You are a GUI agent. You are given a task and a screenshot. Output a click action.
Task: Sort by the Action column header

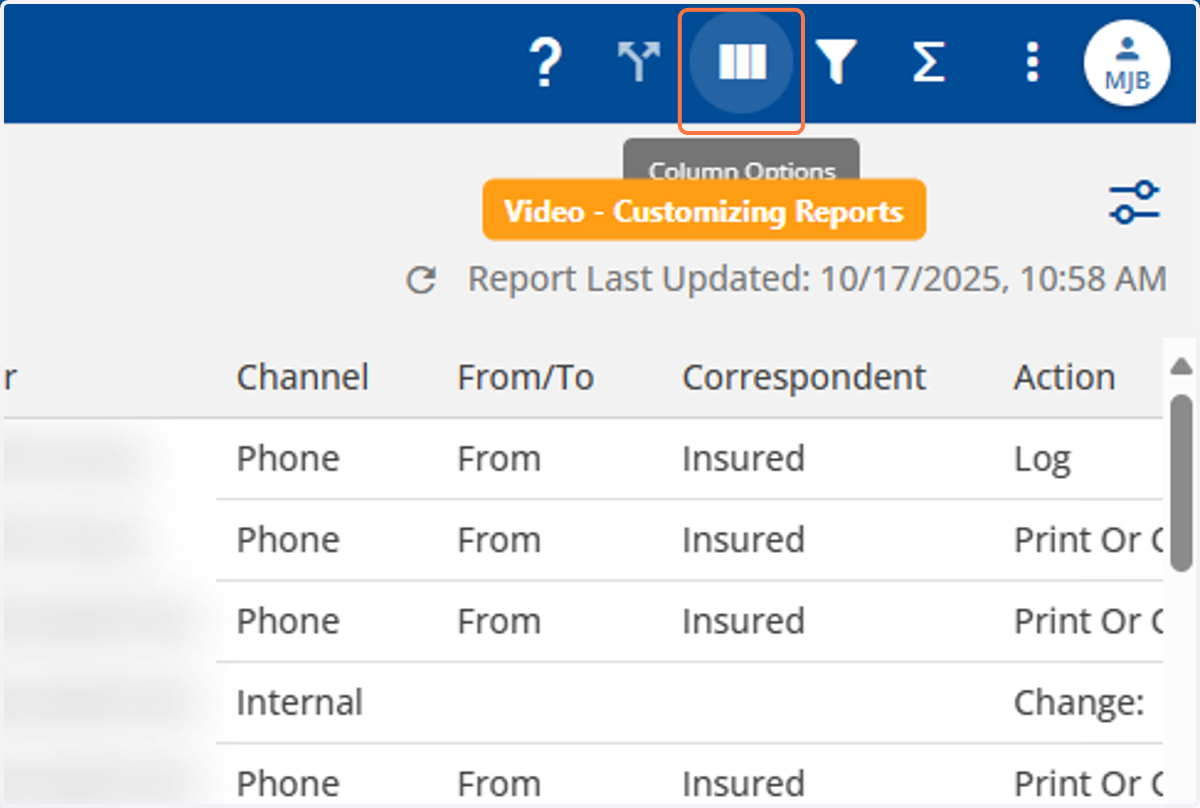(1064, 378)
